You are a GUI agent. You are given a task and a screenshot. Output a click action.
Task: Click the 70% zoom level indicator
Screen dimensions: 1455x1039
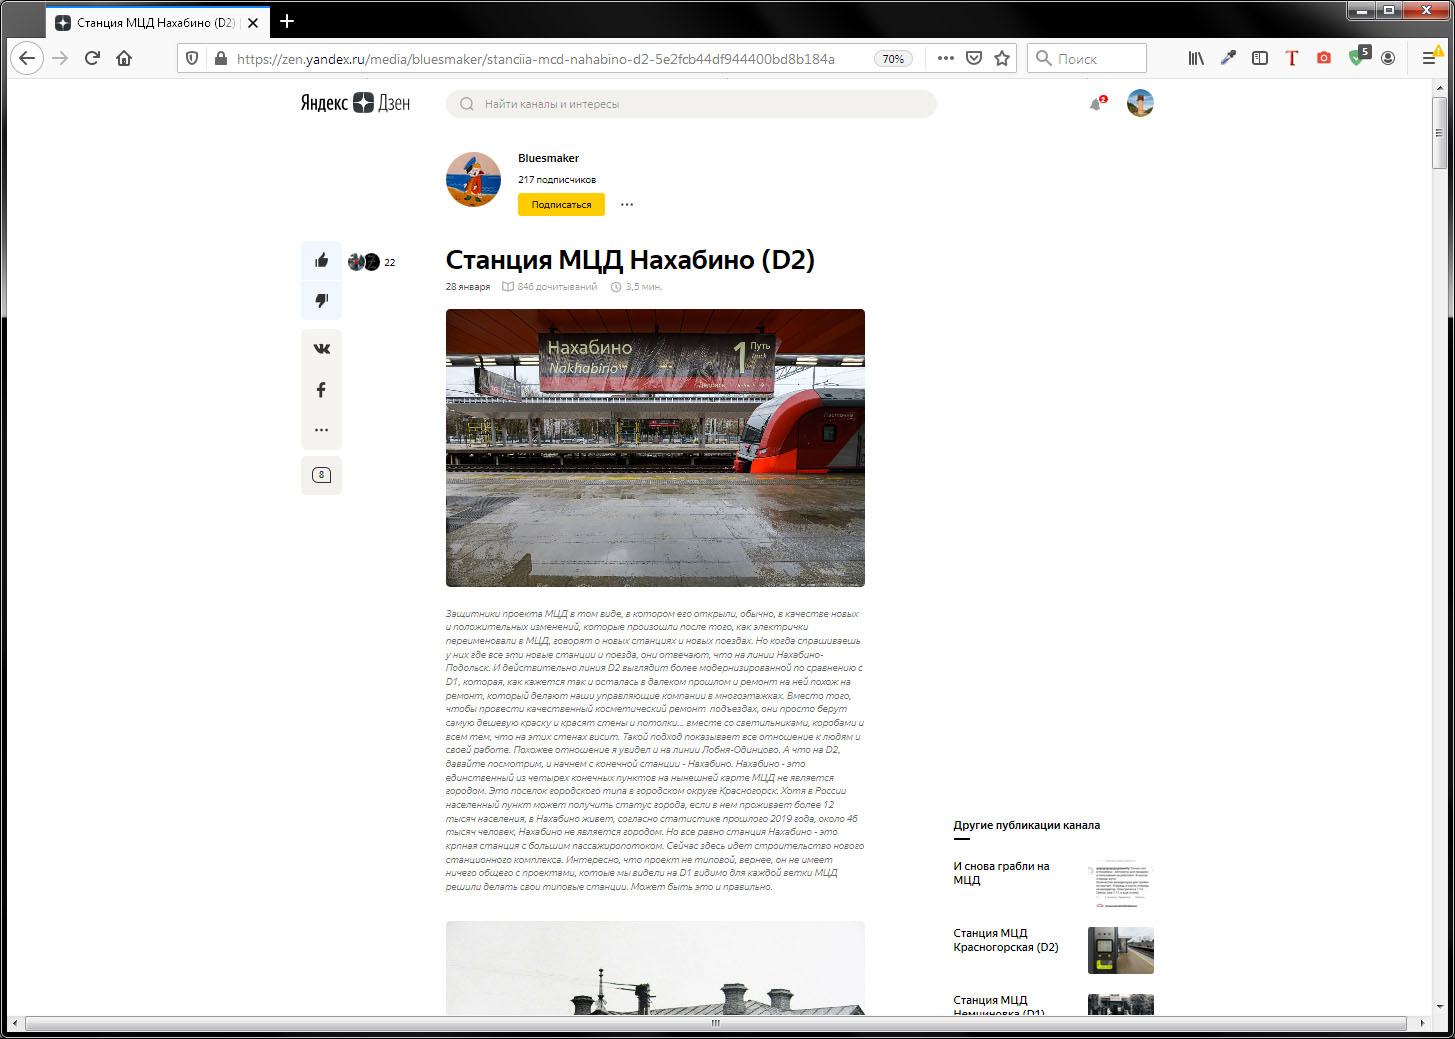tap(893, 59)
